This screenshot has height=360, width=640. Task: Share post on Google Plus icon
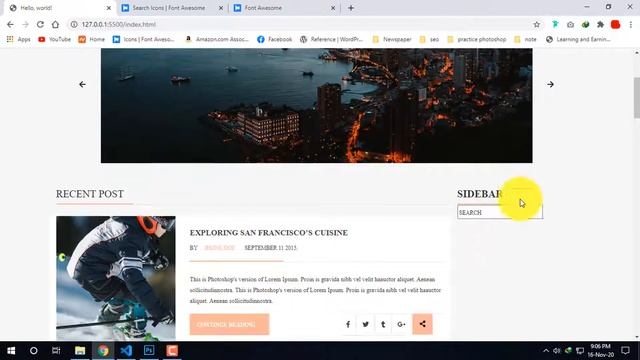click(x=401, y=324)
